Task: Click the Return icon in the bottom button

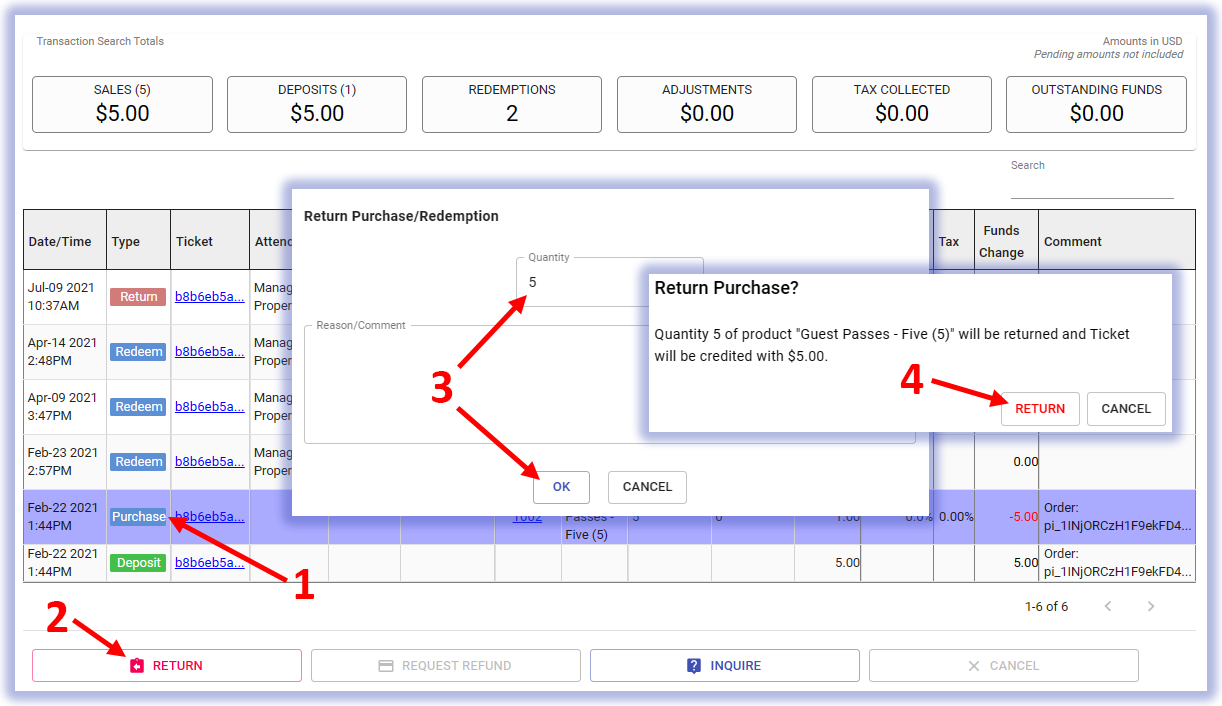Action: tap(138, 666)
